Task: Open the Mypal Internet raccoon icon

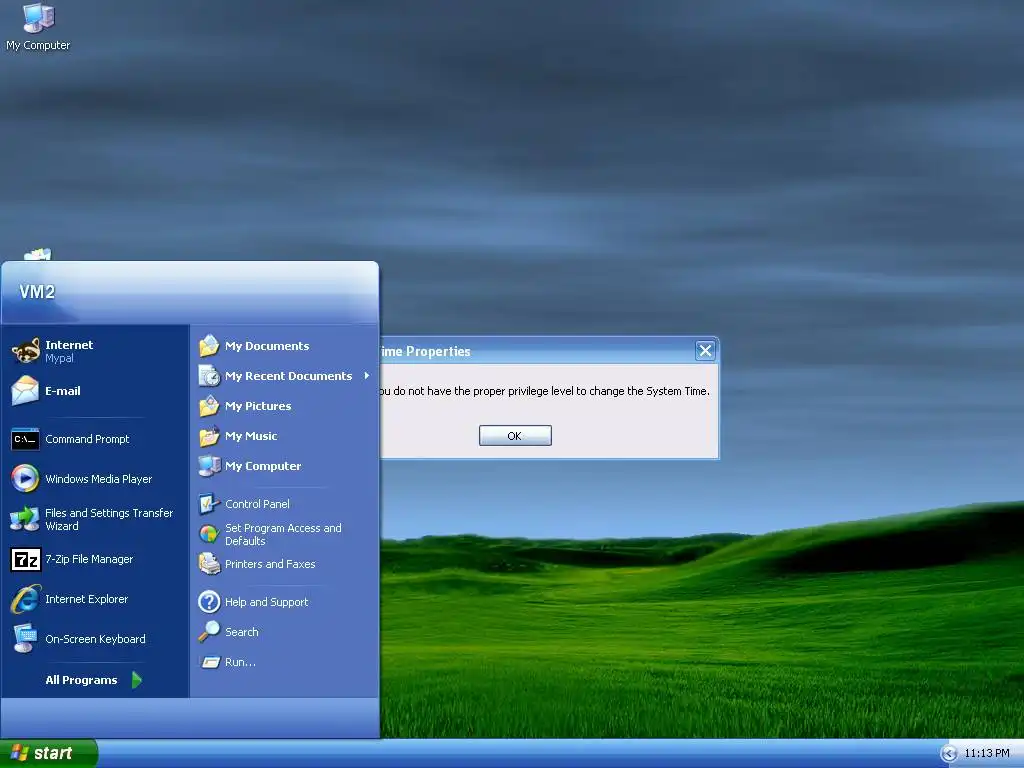Action: pos(25,351)
